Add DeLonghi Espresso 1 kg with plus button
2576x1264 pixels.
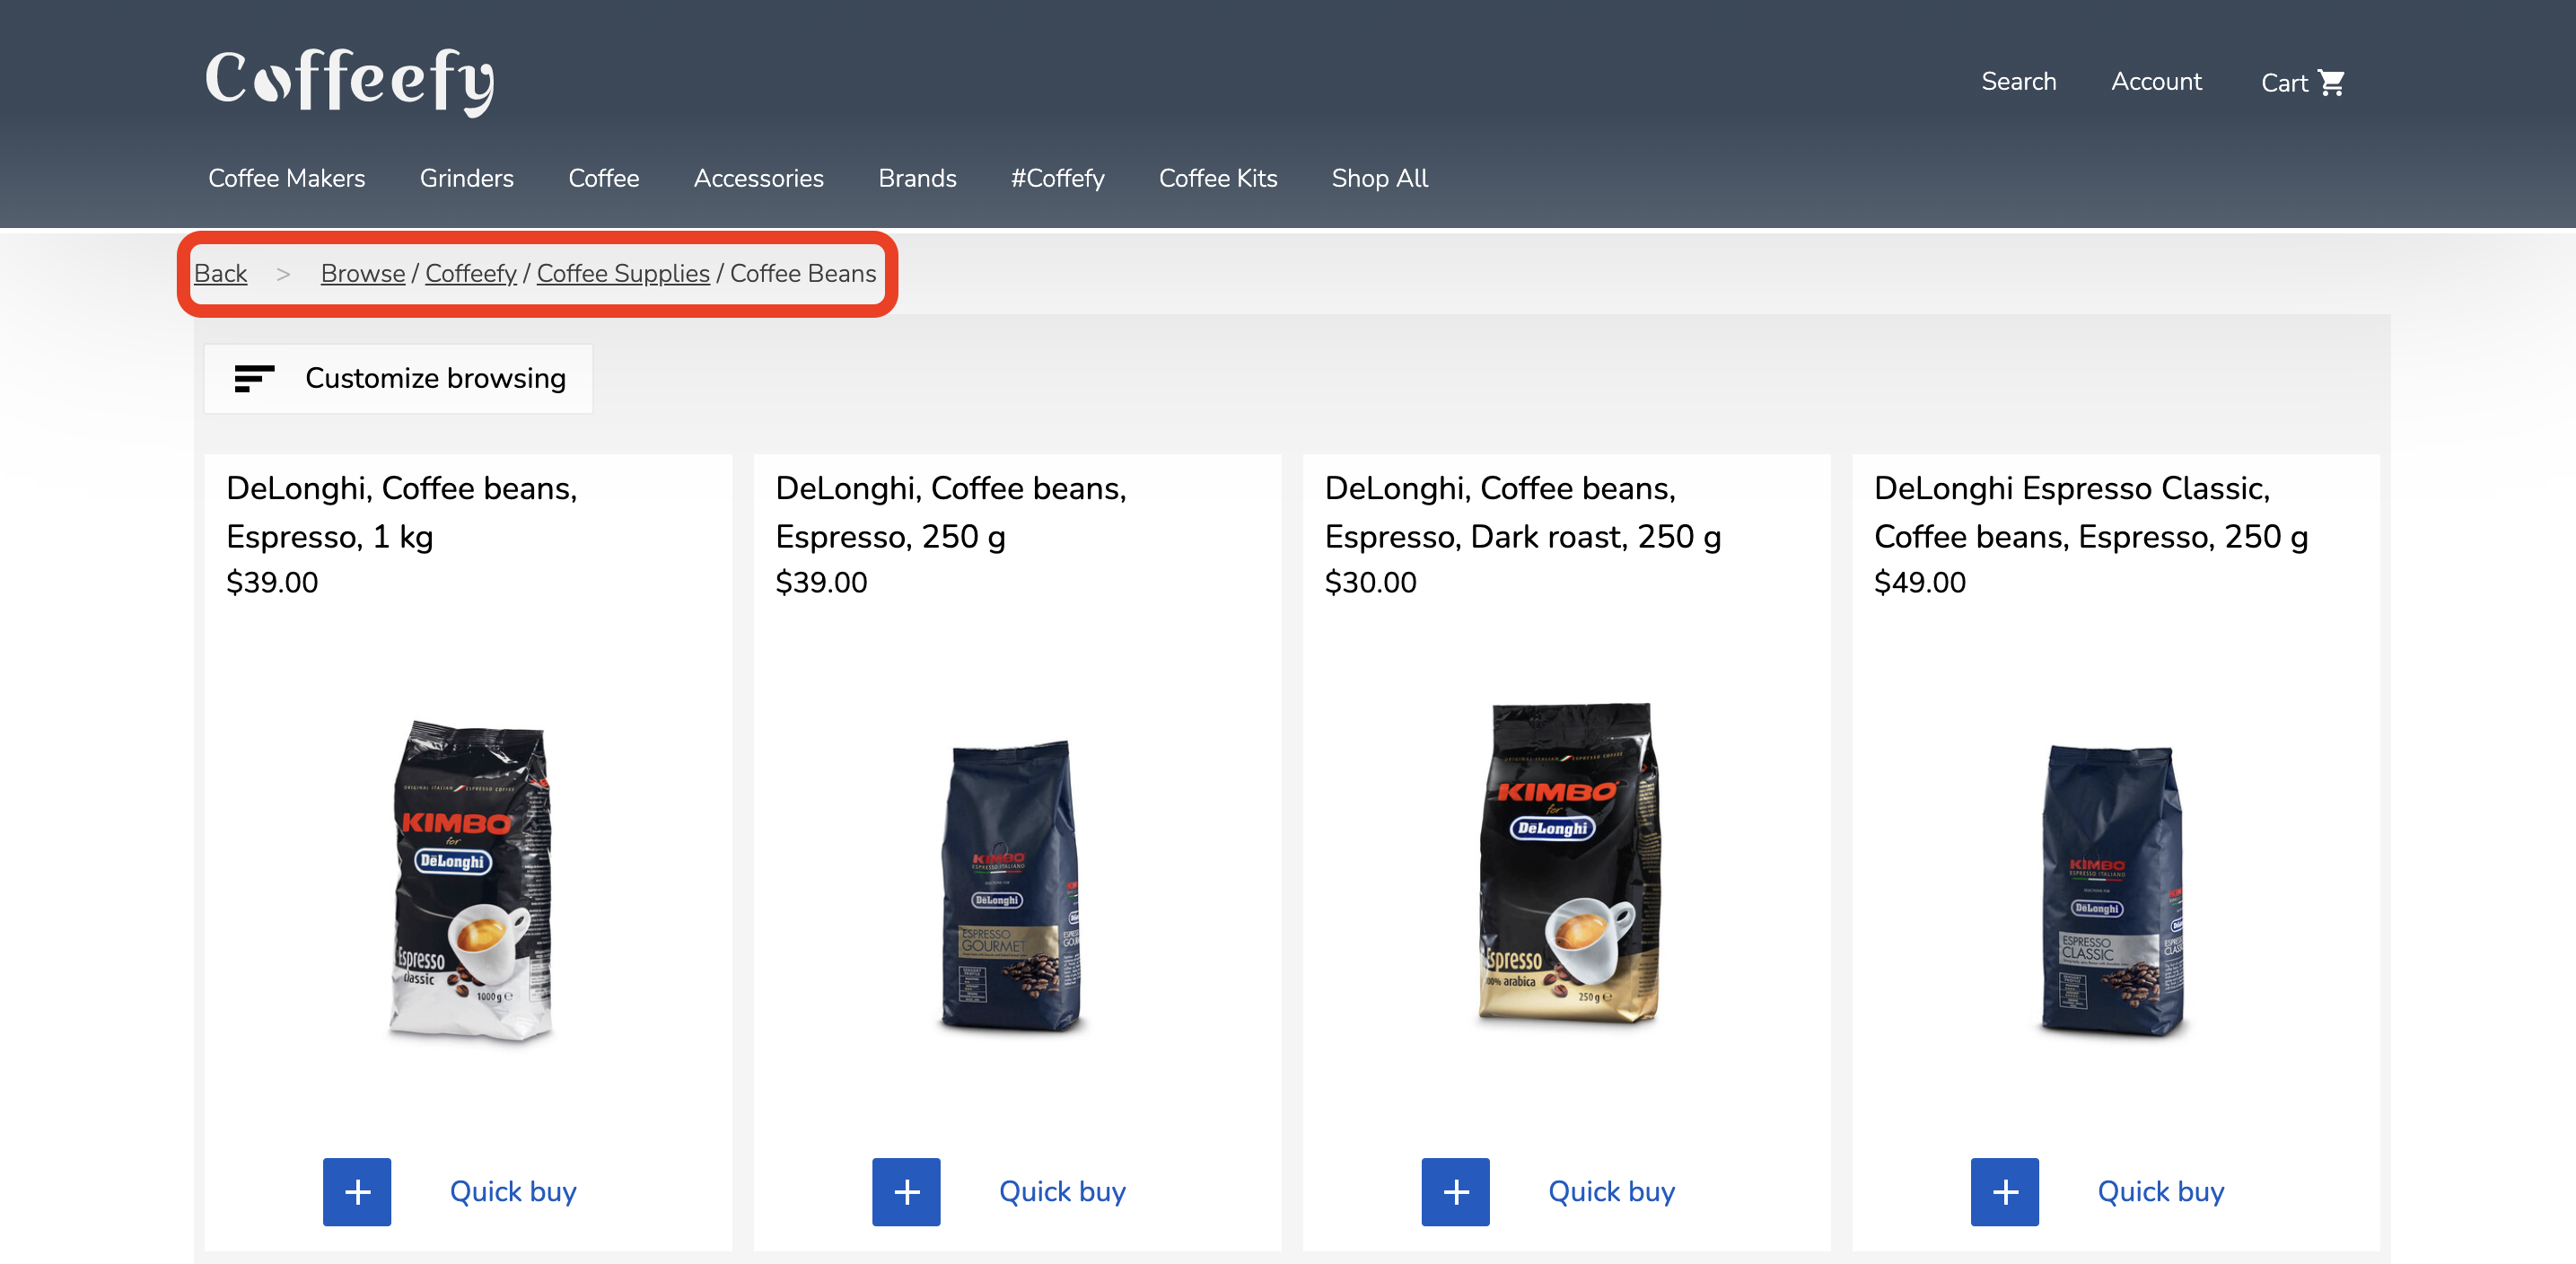(x=357, y=1192)
